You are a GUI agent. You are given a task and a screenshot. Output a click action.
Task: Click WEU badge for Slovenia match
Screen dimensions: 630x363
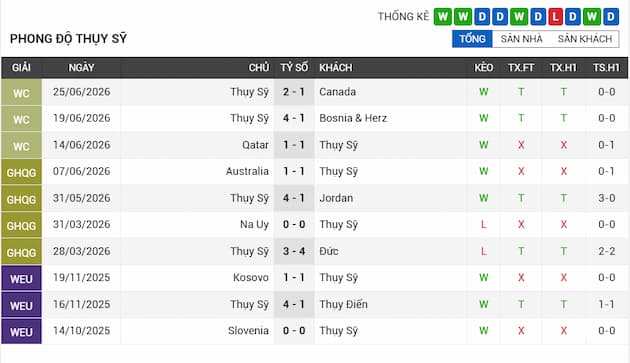[21, 331]
